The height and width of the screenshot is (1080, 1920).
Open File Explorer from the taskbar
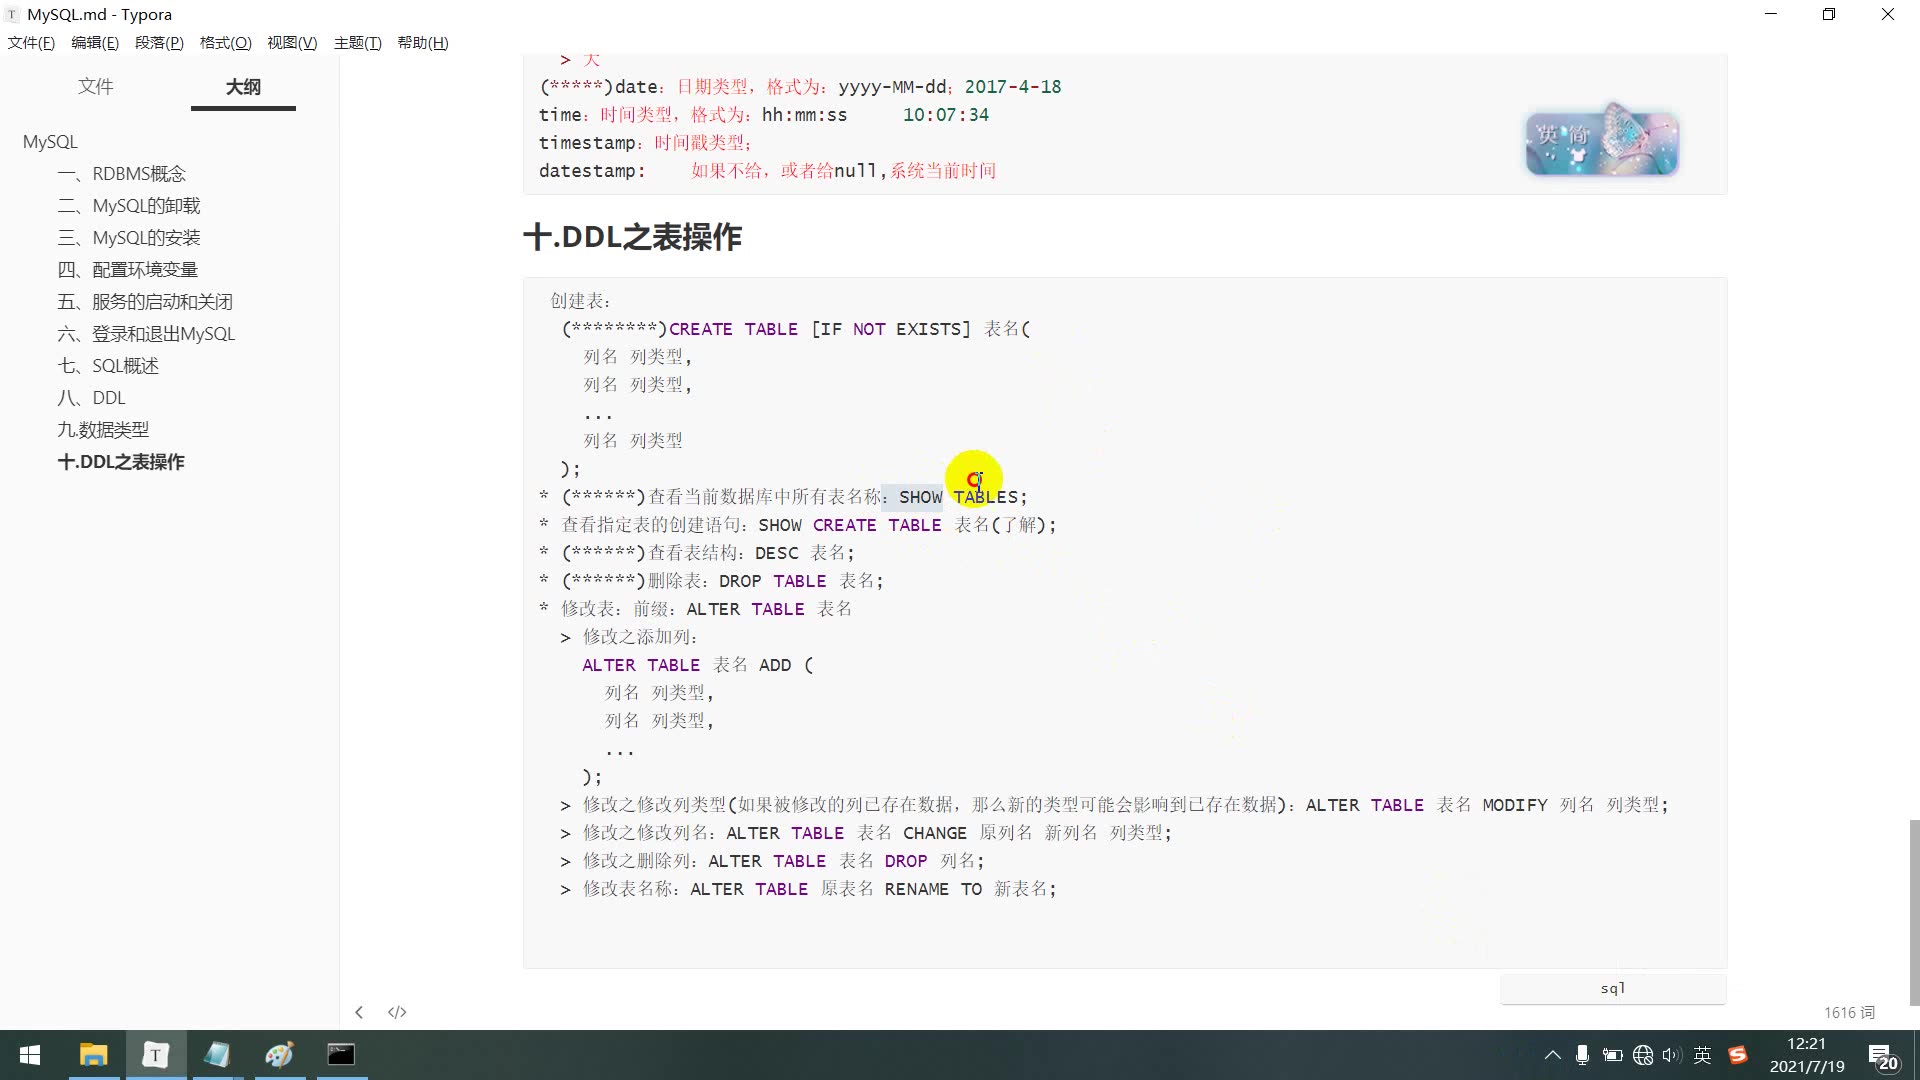93,1055
